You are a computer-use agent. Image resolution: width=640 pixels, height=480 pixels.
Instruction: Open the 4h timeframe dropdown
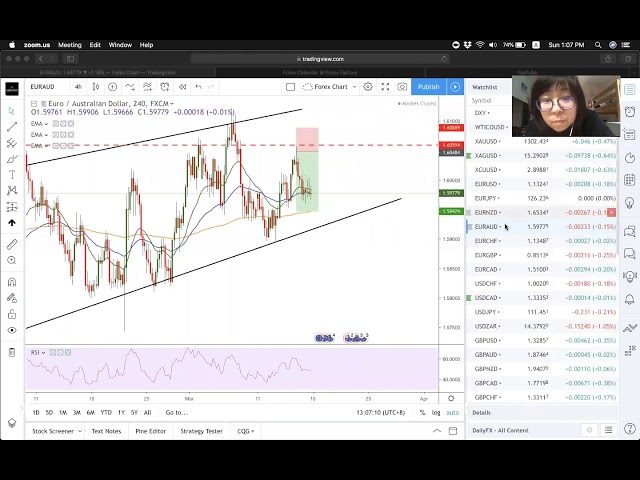pyautogui.click(x=80, y=87)
